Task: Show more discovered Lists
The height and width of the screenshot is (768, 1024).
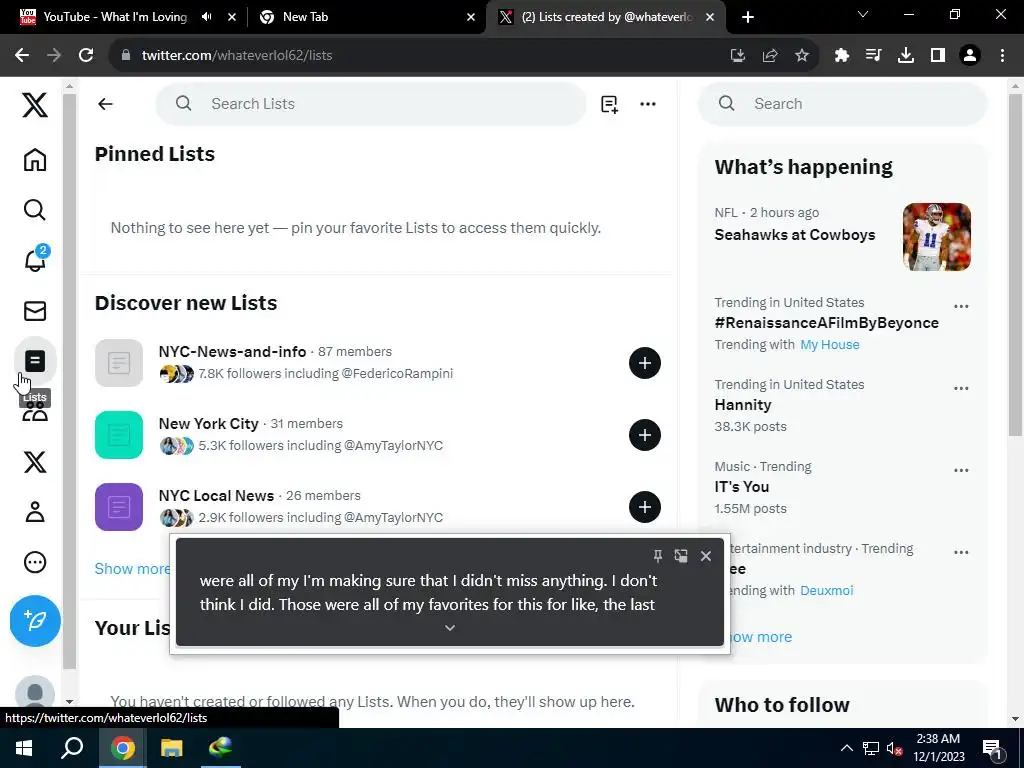Action: pyautogui.click(x=132, y=569)
